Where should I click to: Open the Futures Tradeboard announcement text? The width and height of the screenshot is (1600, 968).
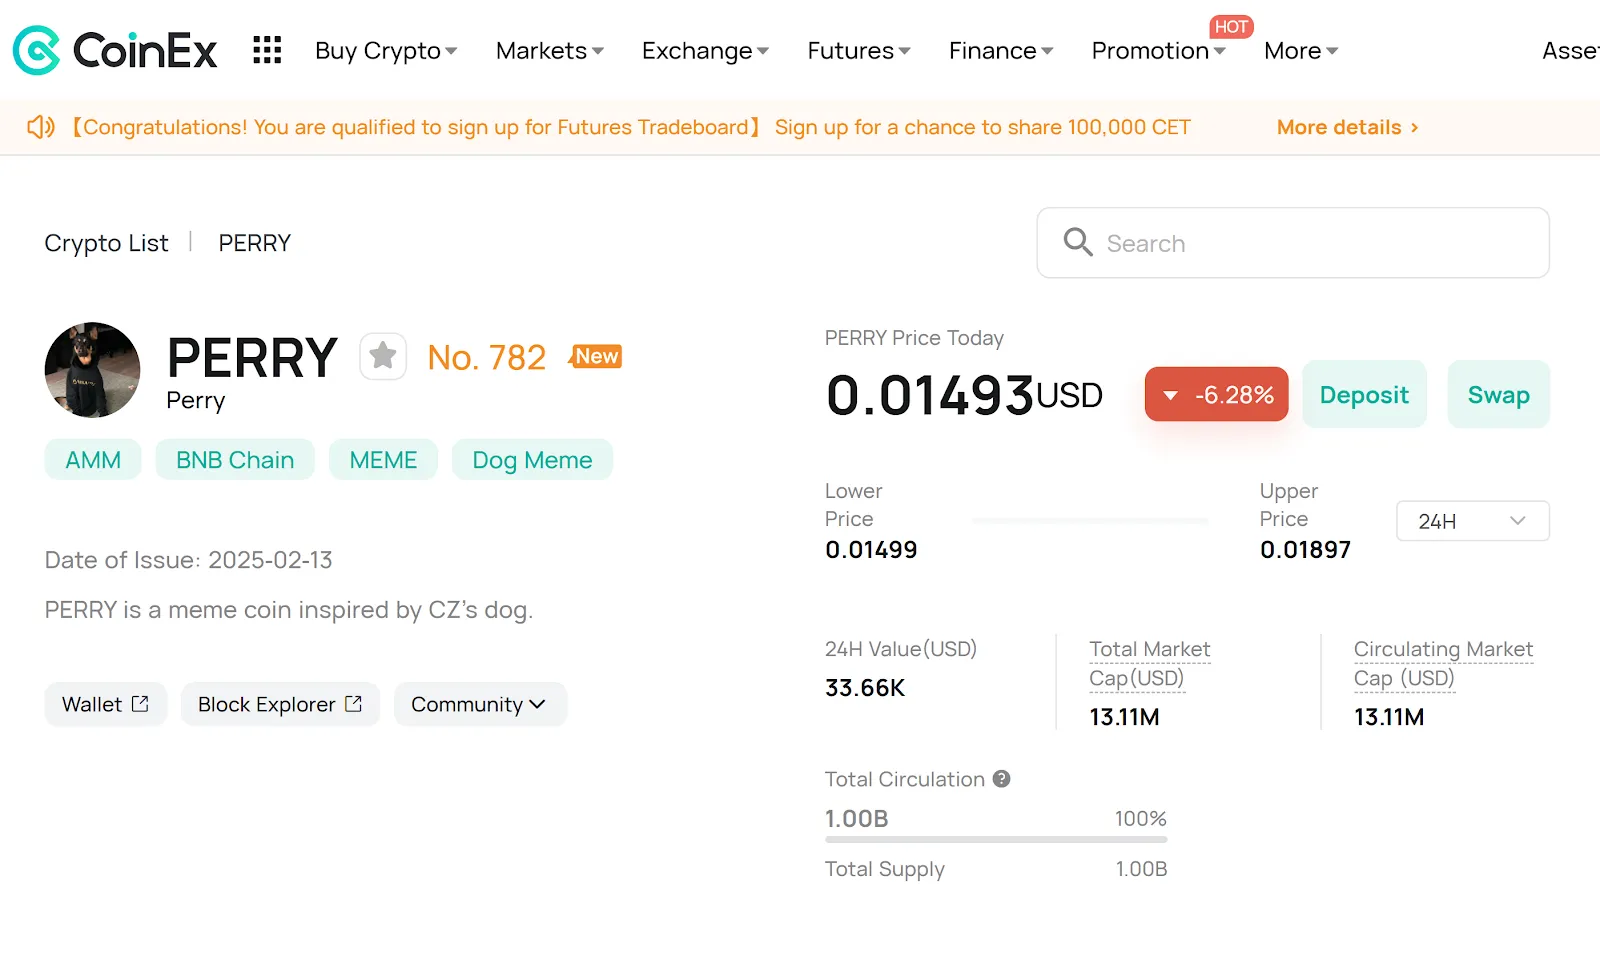click(631, 127)
